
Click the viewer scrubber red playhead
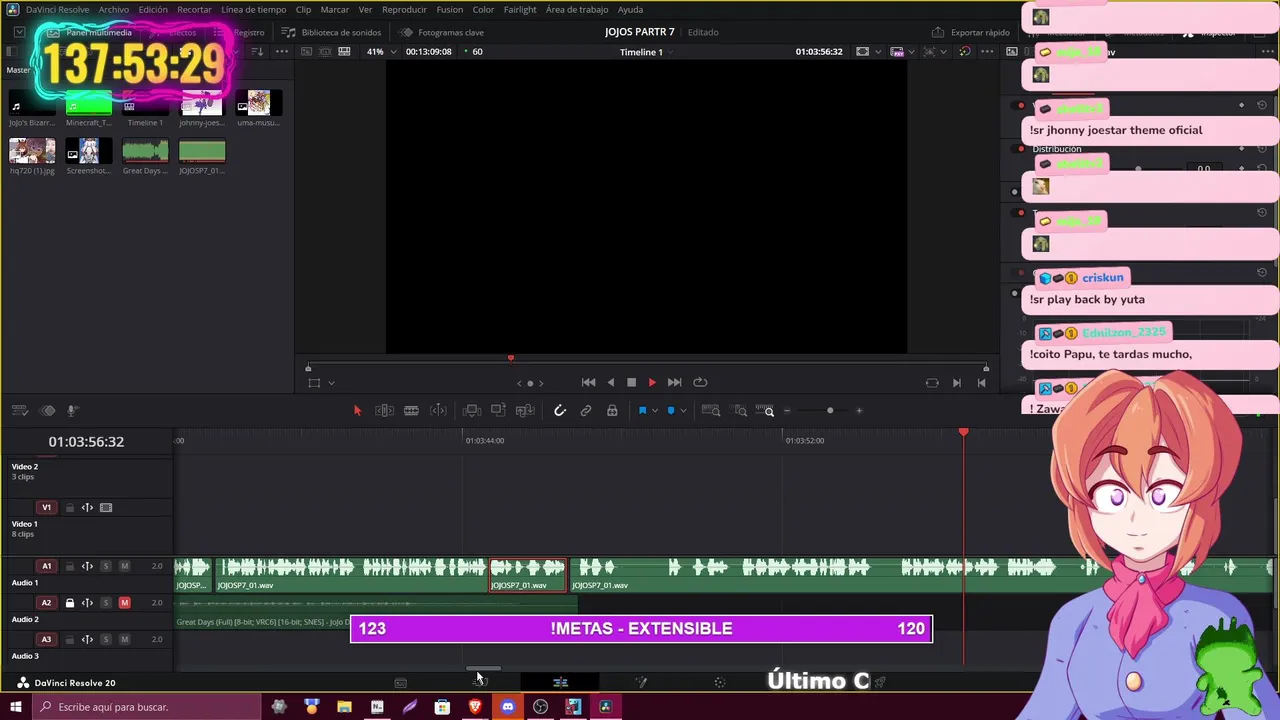click(x=511, y=358)
